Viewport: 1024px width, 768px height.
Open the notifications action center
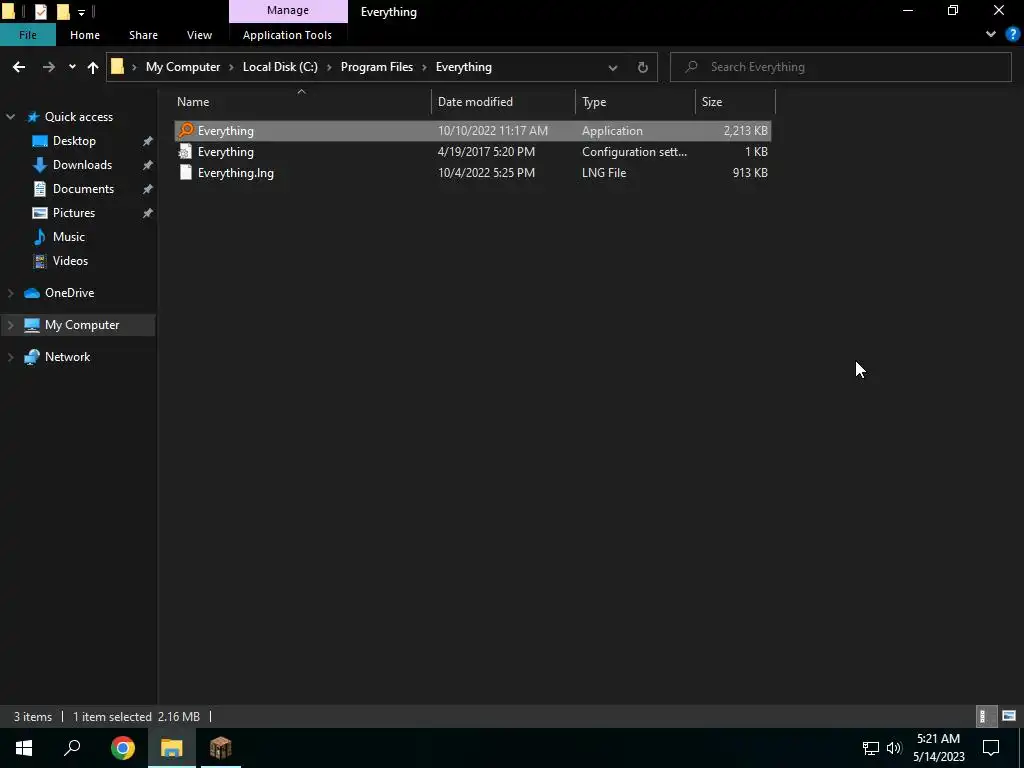pyautogui.click(x=991, y=748)
